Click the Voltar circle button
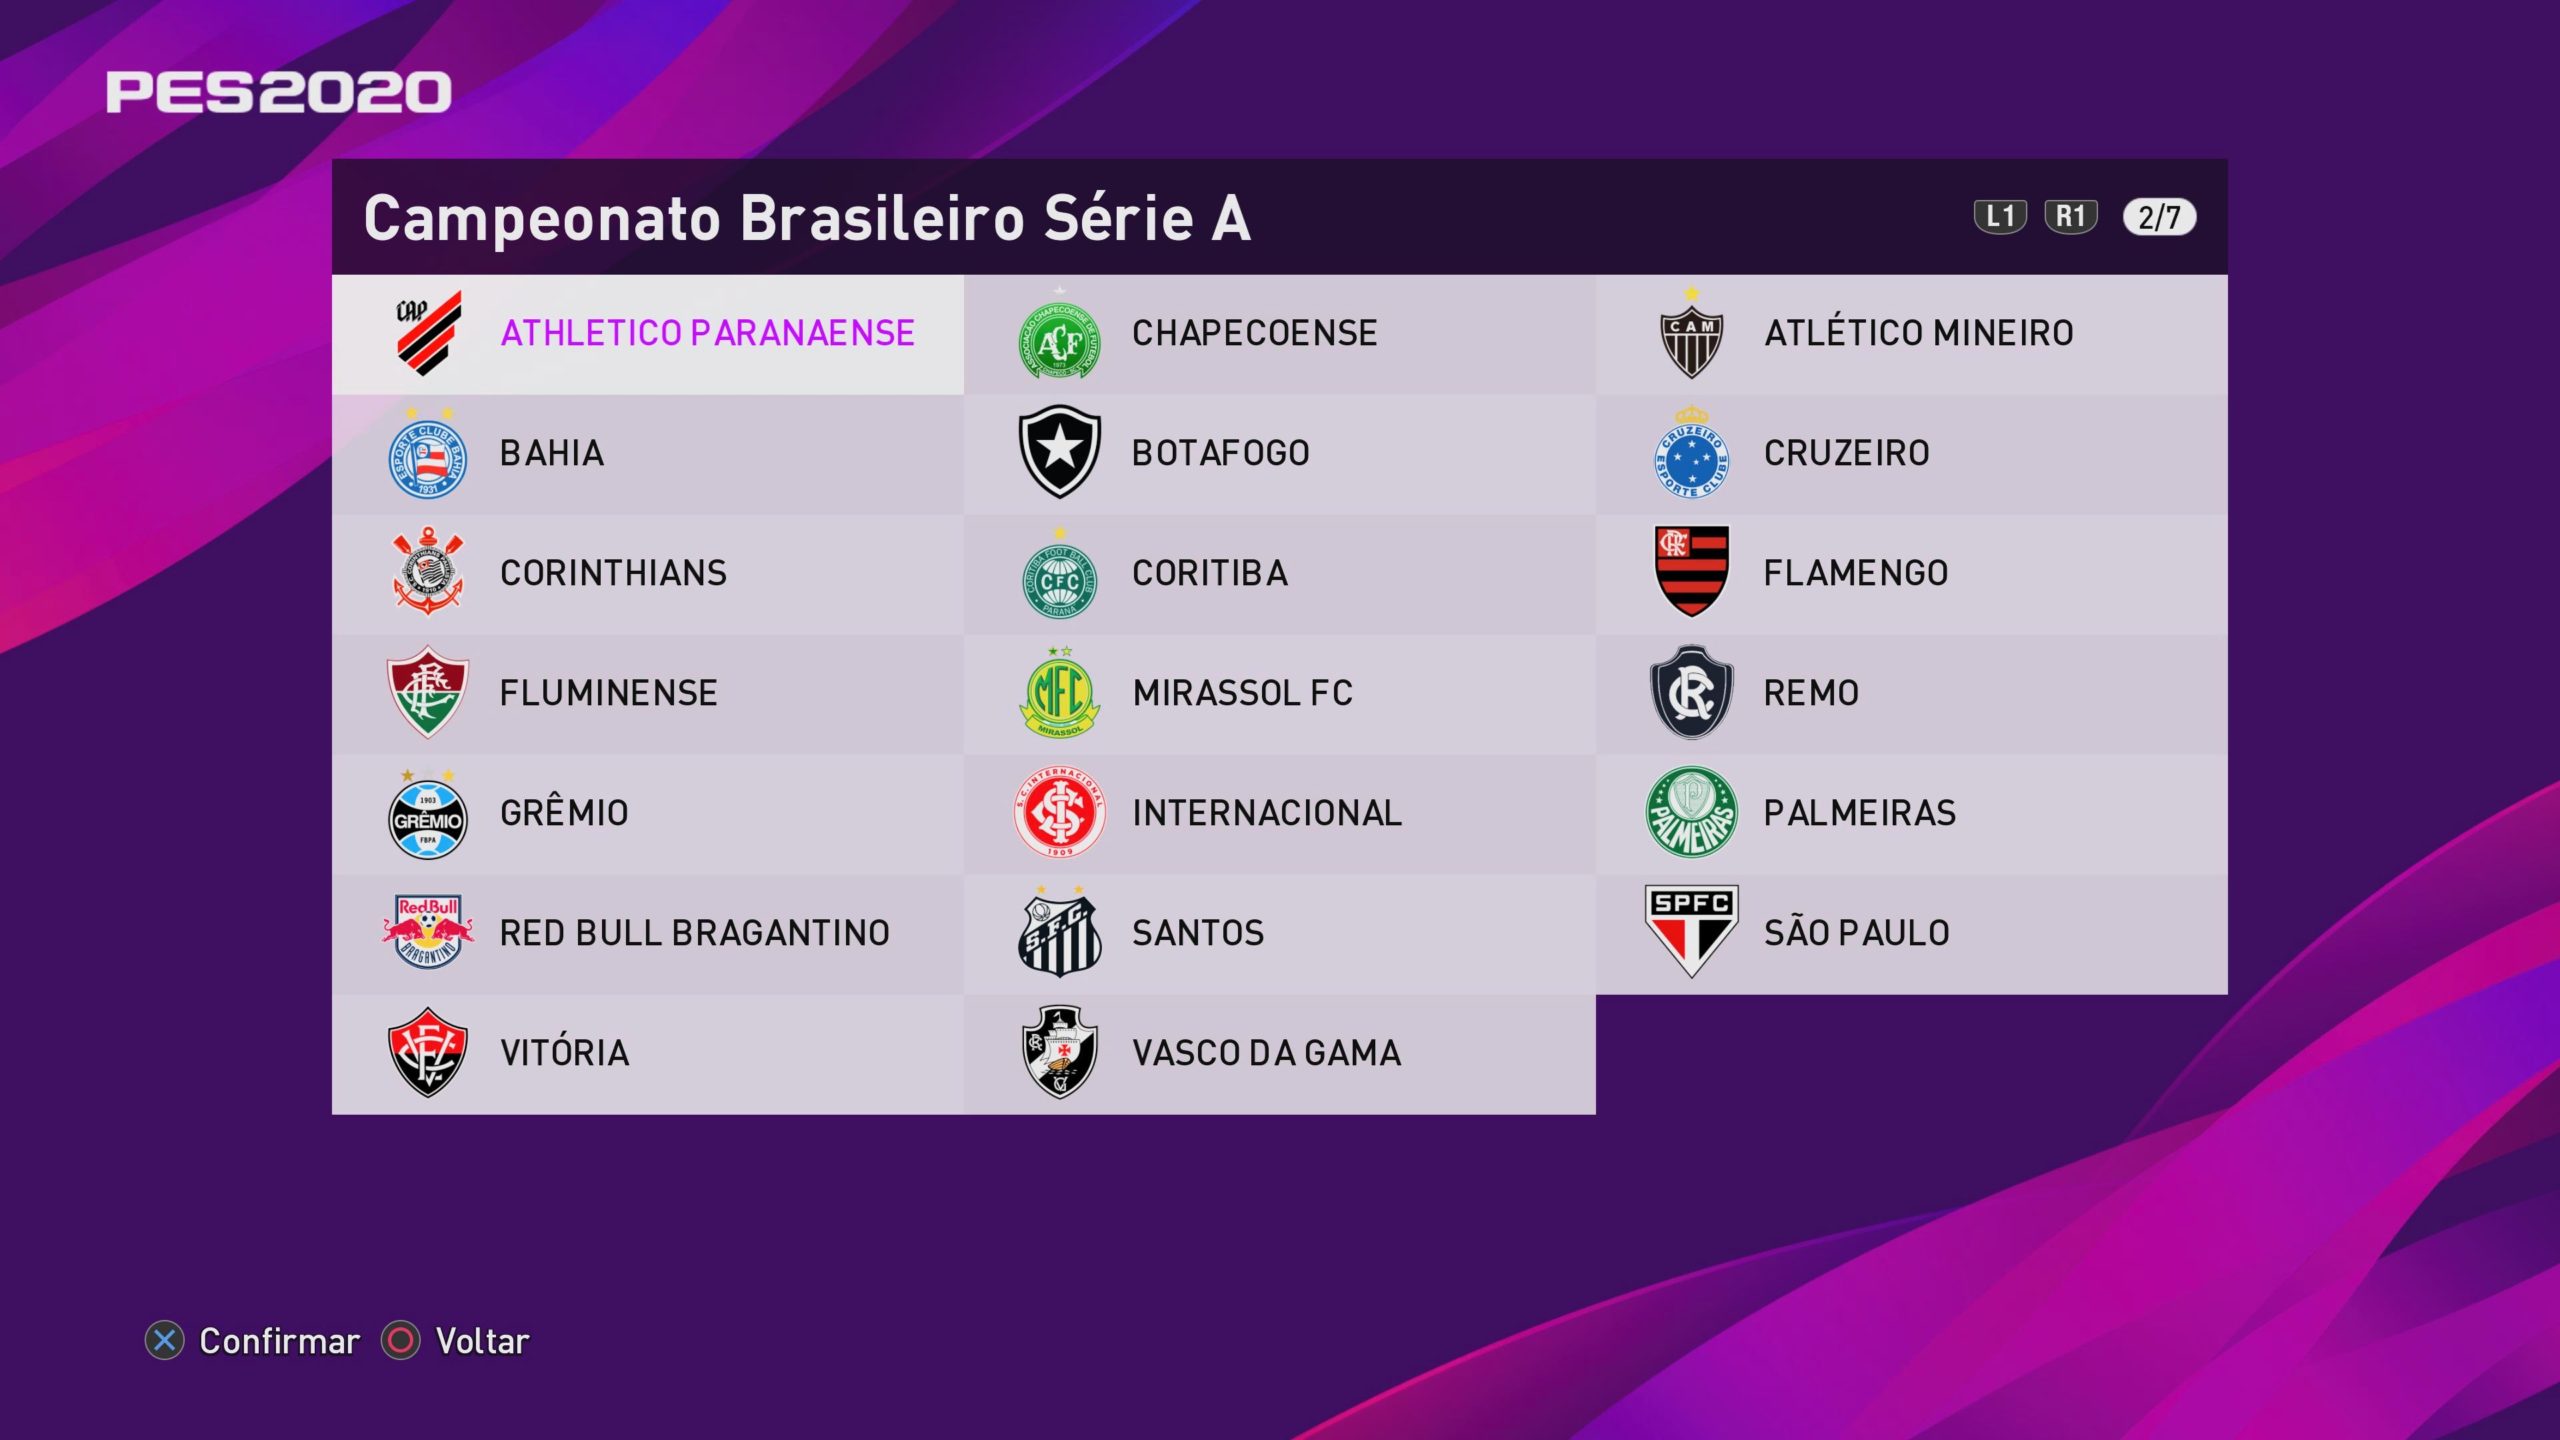Image resolution: width=2560 pixels, height=1440 pixels. [x=401, y=1340]
